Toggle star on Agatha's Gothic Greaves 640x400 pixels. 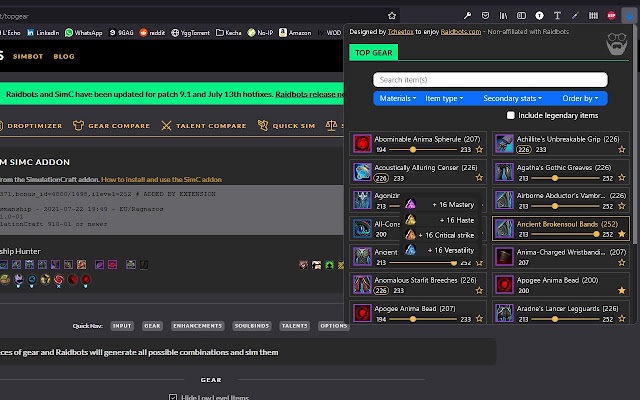pos(622,178)
